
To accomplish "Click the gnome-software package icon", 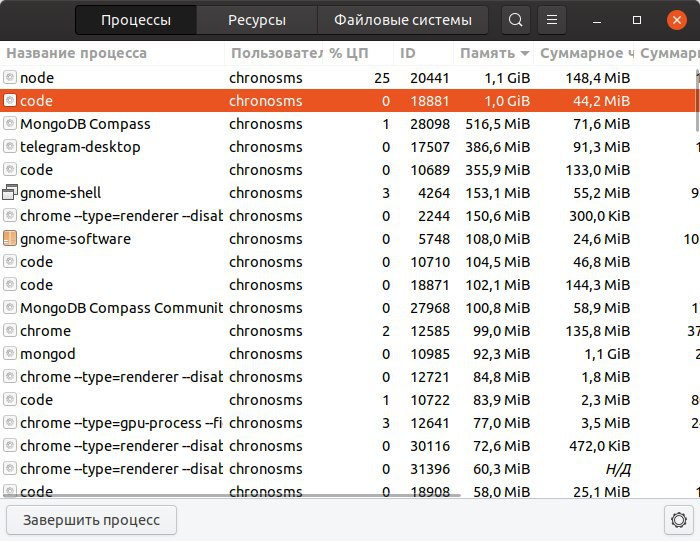I will click(10, 238).
